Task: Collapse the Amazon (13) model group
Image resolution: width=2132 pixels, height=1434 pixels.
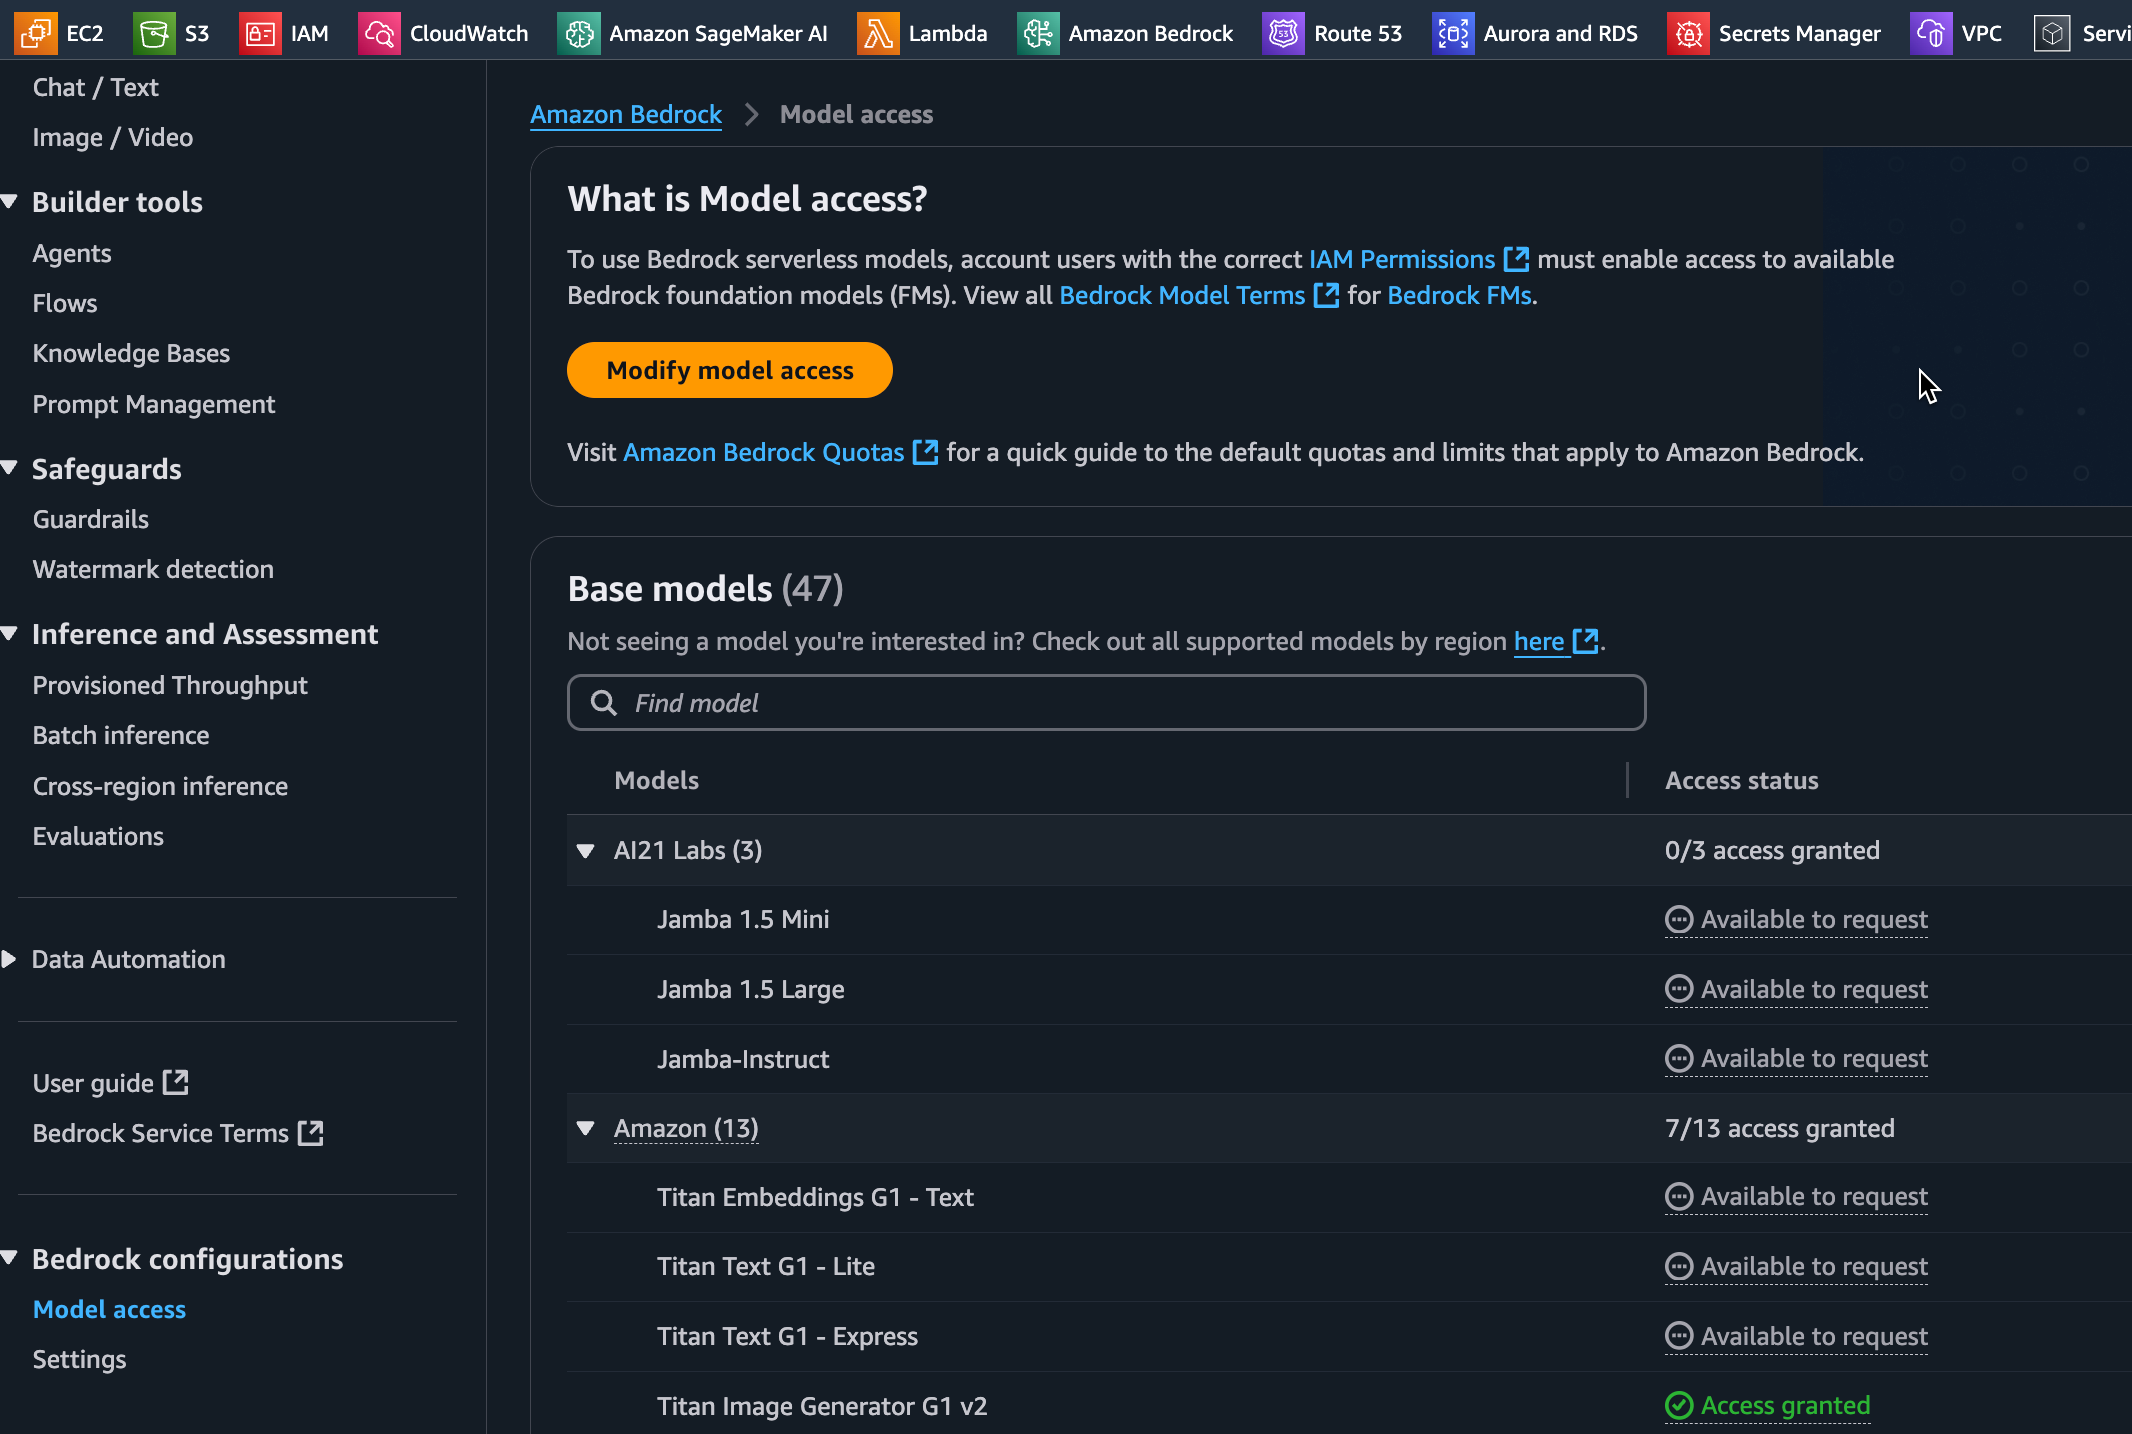Action: pos(586,1129)
